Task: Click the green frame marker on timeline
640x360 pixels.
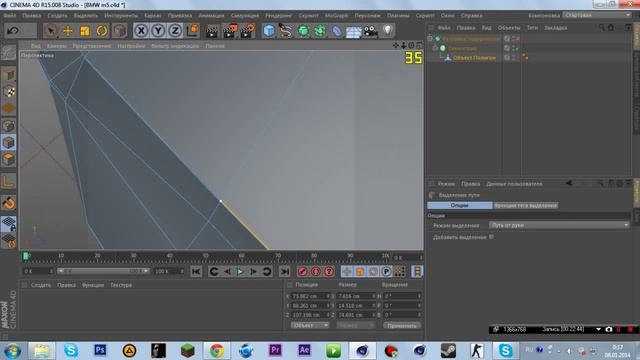Action: 26,256
